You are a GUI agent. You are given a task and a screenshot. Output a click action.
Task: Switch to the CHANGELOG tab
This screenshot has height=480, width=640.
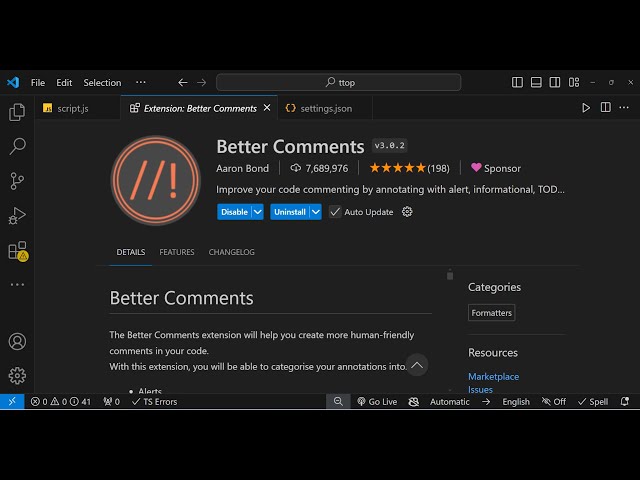[x=231, y=252]
